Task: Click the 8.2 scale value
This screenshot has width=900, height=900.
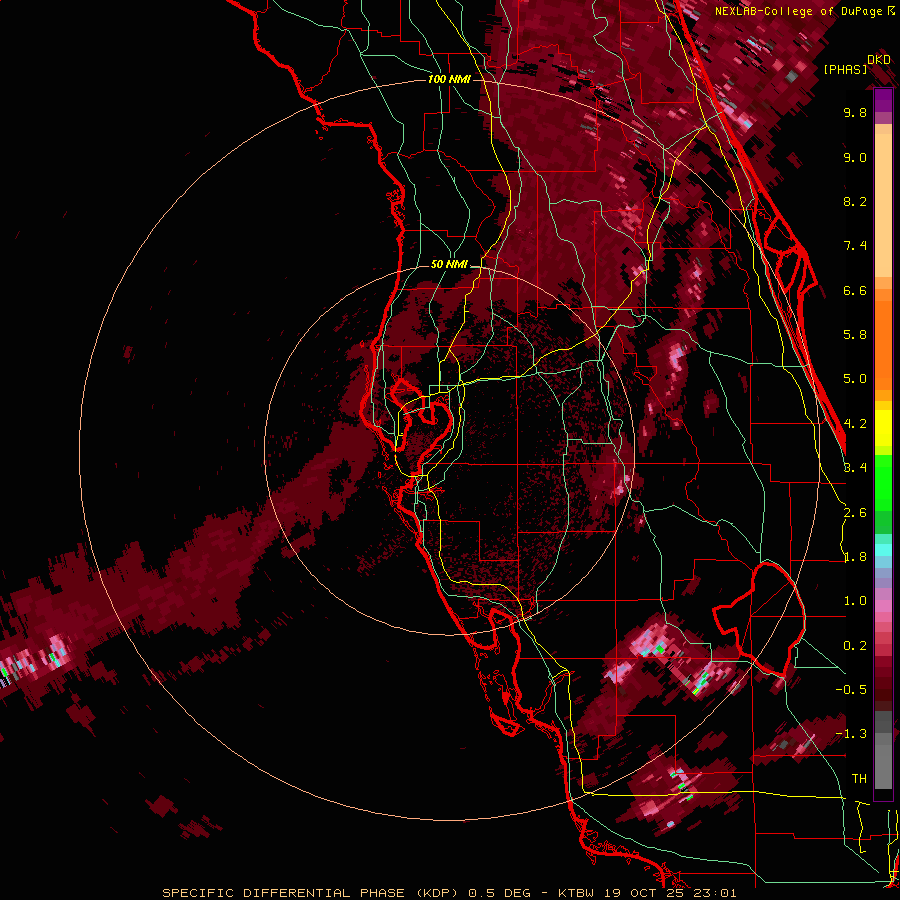Action: point(855,201)
